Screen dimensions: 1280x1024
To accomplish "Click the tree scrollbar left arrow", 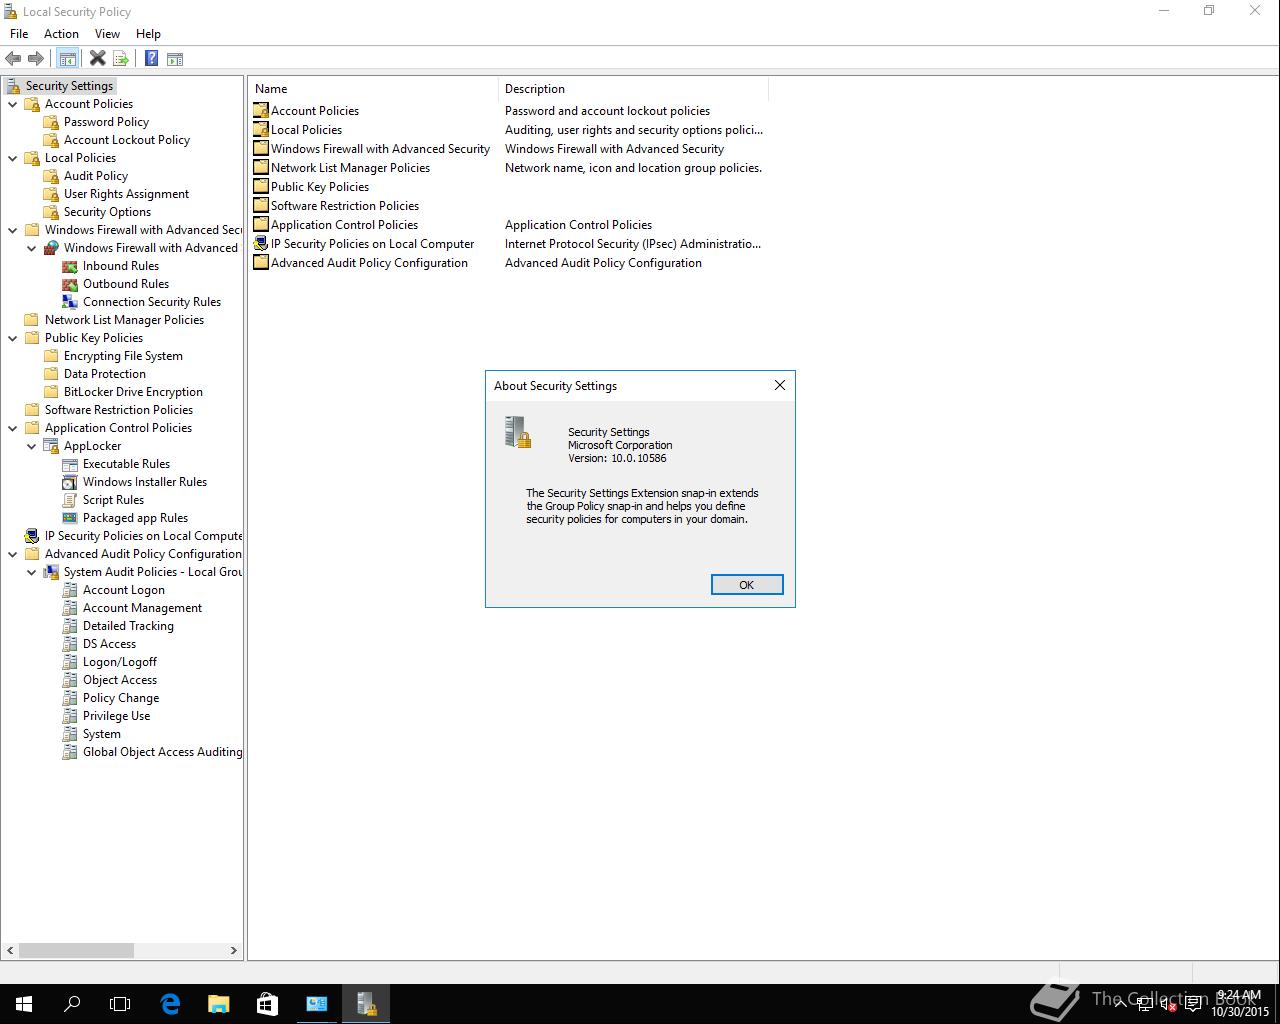I will [x=10, y=951].
